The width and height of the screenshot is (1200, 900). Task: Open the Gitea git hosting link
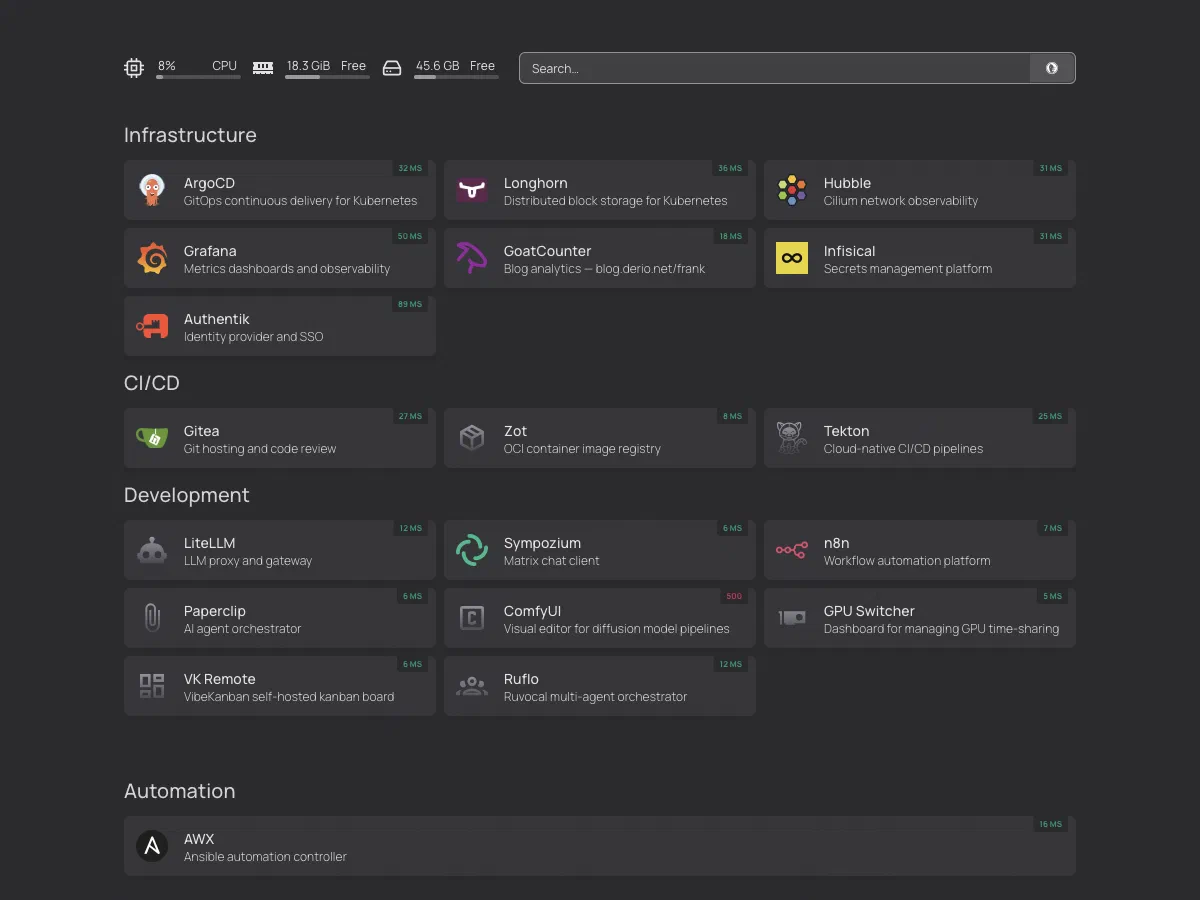click(280, 438)
